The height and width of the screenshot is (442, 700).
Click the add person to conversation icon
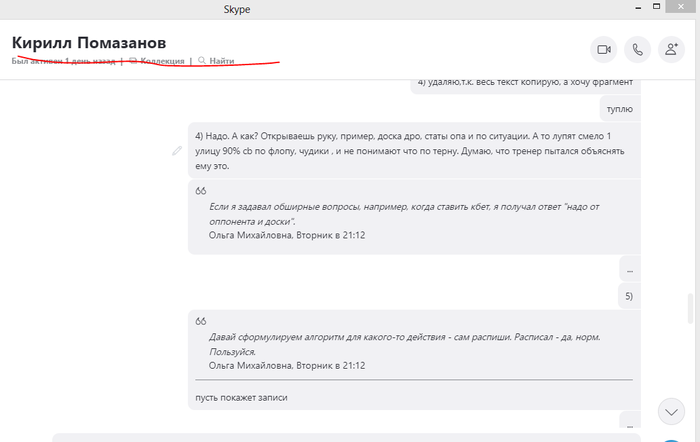pyautogui.click(x=671, y=49)
